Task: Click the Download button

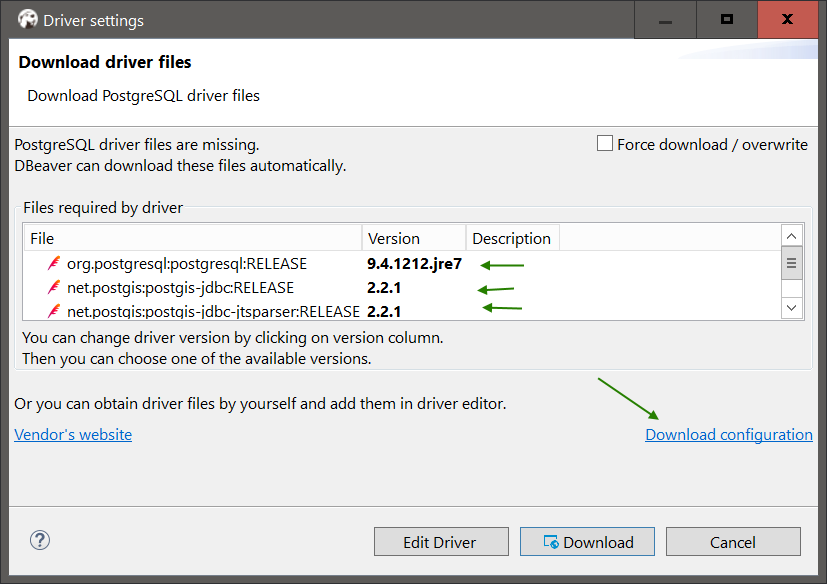Action: coord(587,542)
